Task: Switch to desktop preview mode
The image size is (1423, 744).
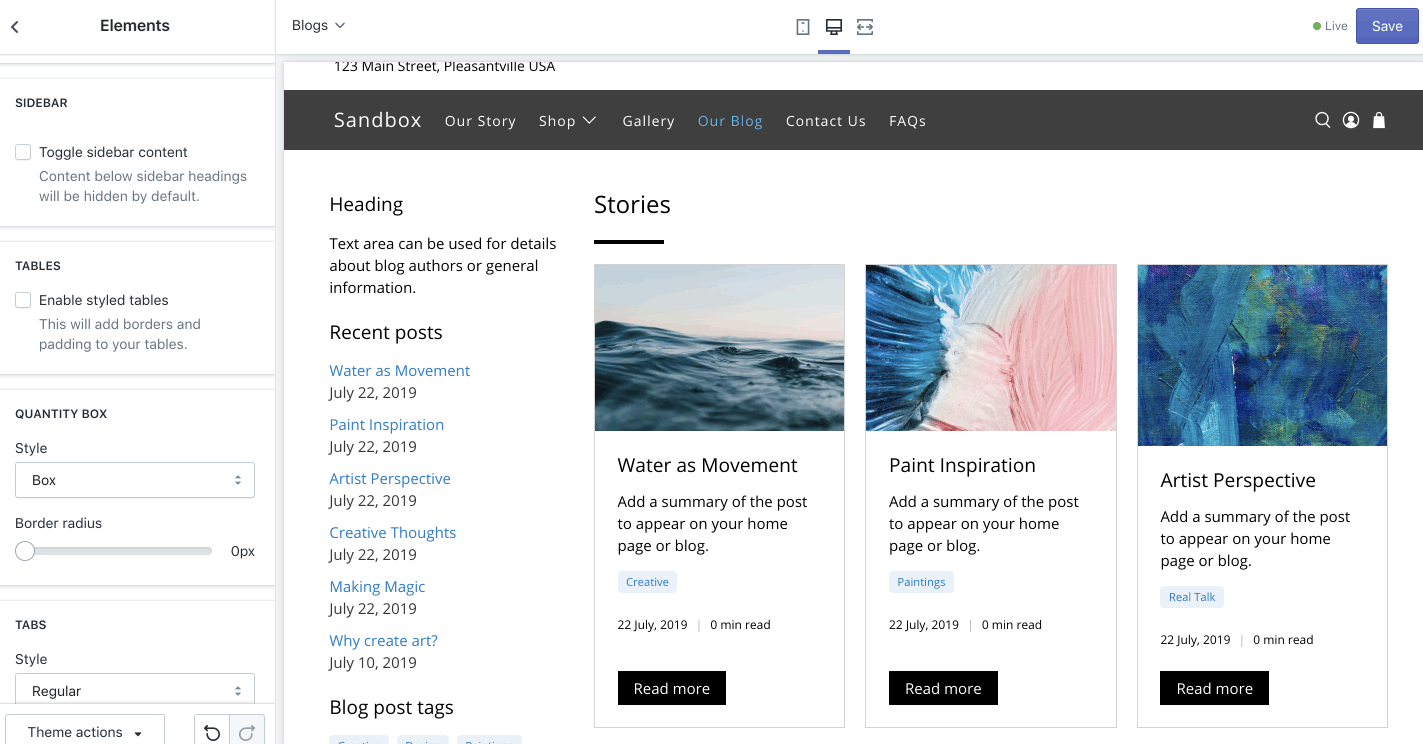Action: point(833,26)
